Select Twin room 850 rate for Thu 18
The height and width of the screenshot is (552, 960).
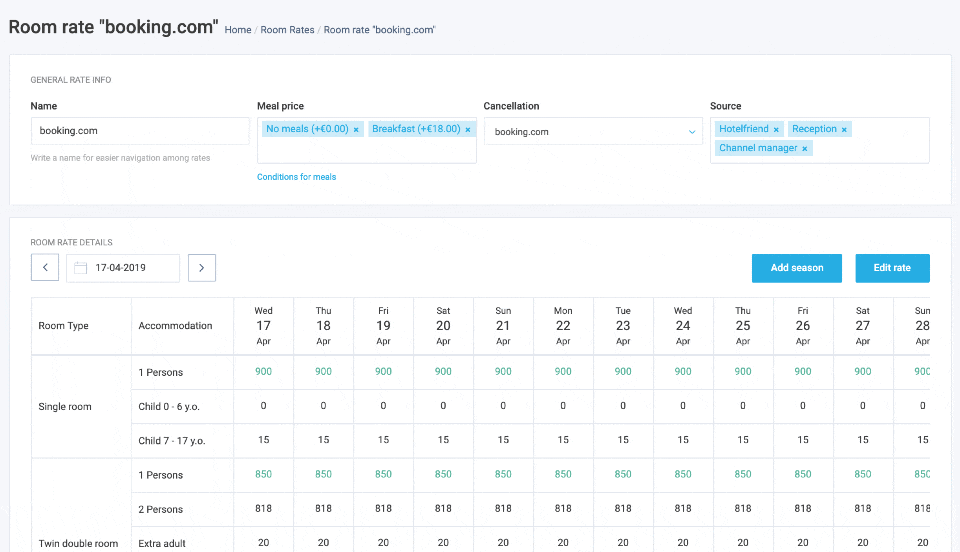(x=323, y=474)
